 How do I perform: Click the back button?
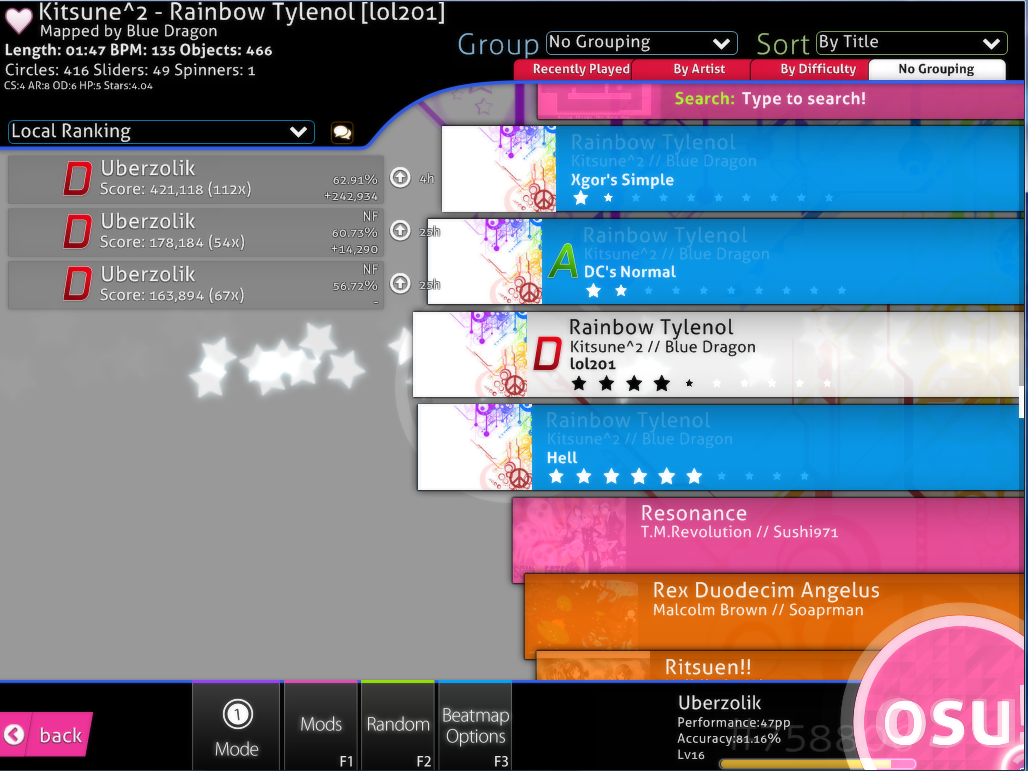[x=46, y=735]
